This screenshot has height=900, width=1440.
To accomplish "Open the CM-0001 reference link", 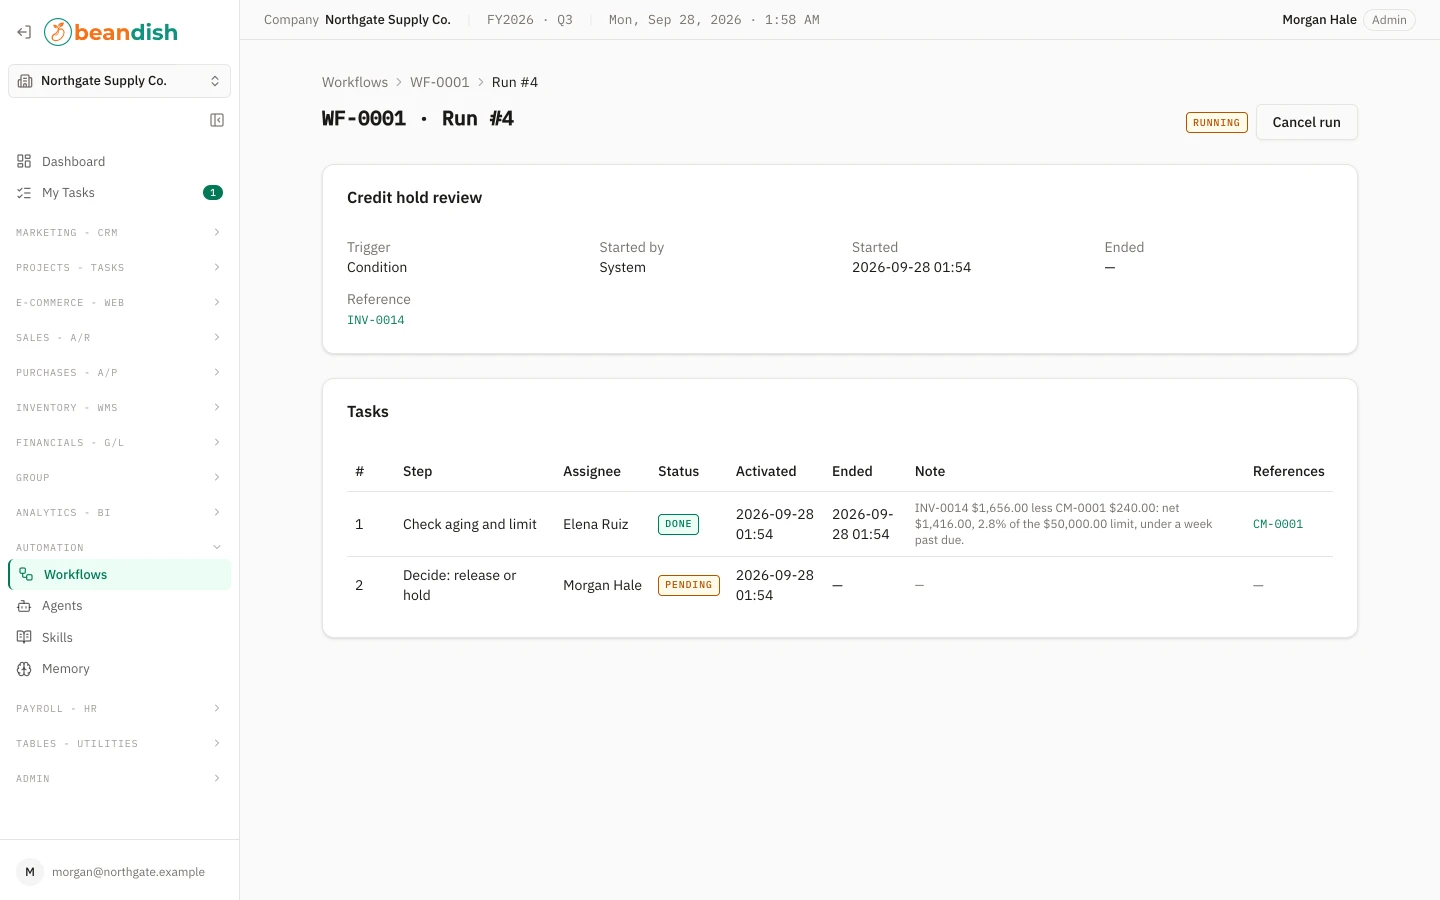I will pyautogui.click(x=1278, y=524).
